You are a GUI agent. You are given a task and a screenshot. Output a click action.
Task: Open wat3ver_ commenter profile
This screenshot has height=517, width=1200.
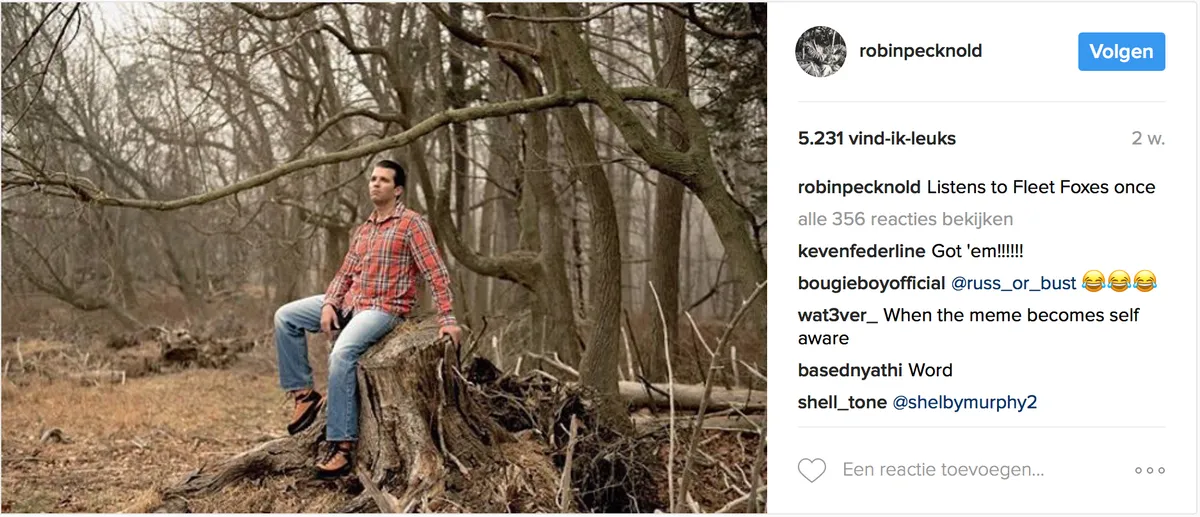click(x=838, y=315)
